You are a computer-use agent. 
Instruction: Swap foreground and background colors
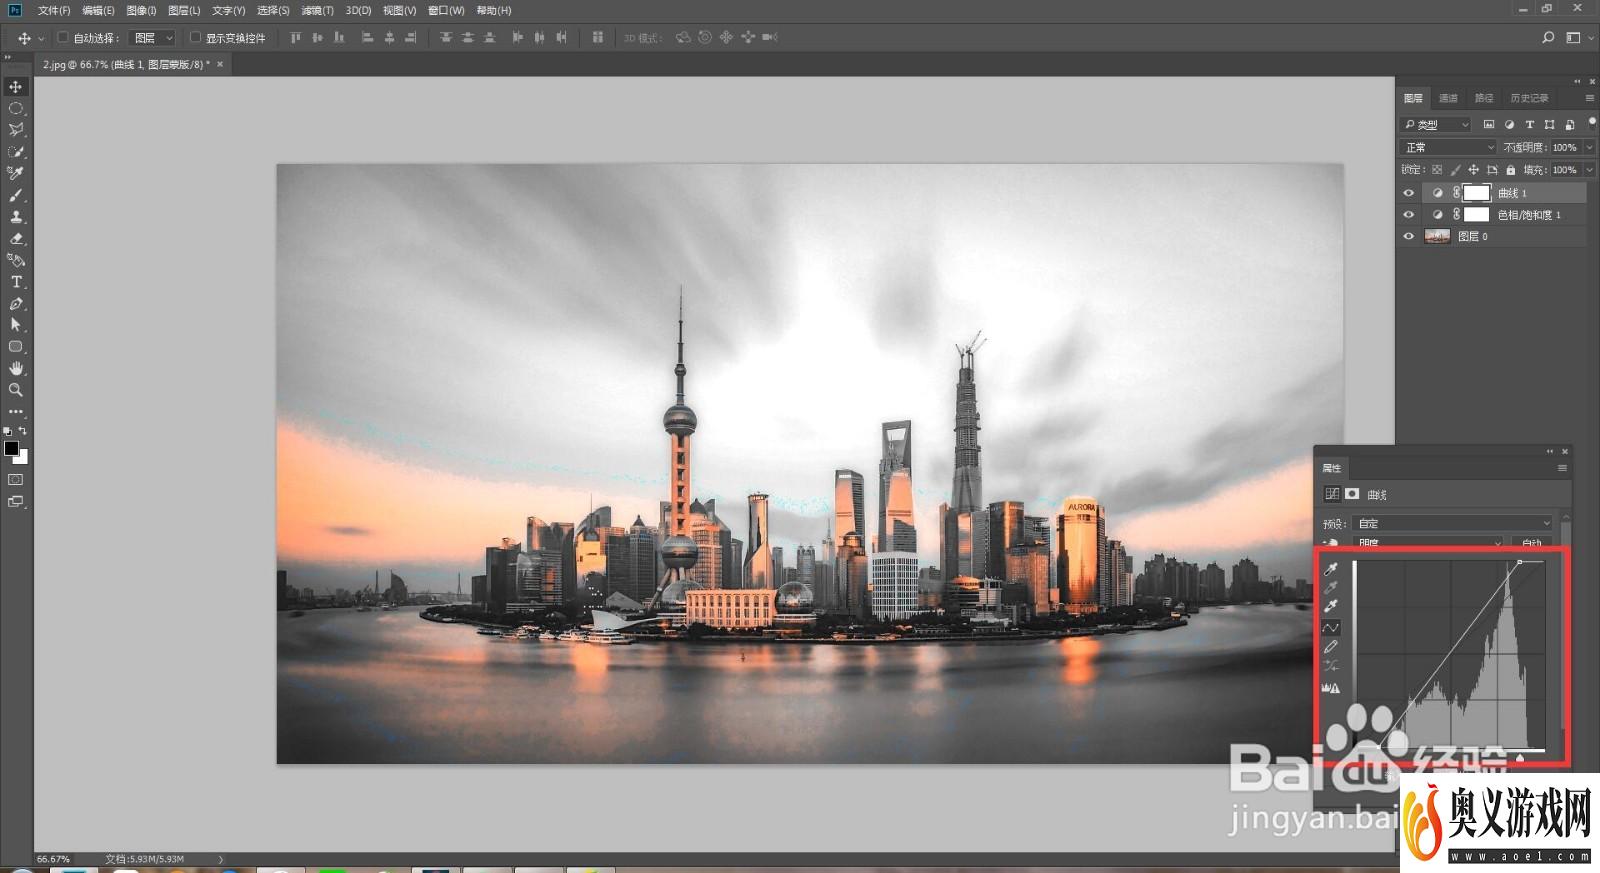23,431
